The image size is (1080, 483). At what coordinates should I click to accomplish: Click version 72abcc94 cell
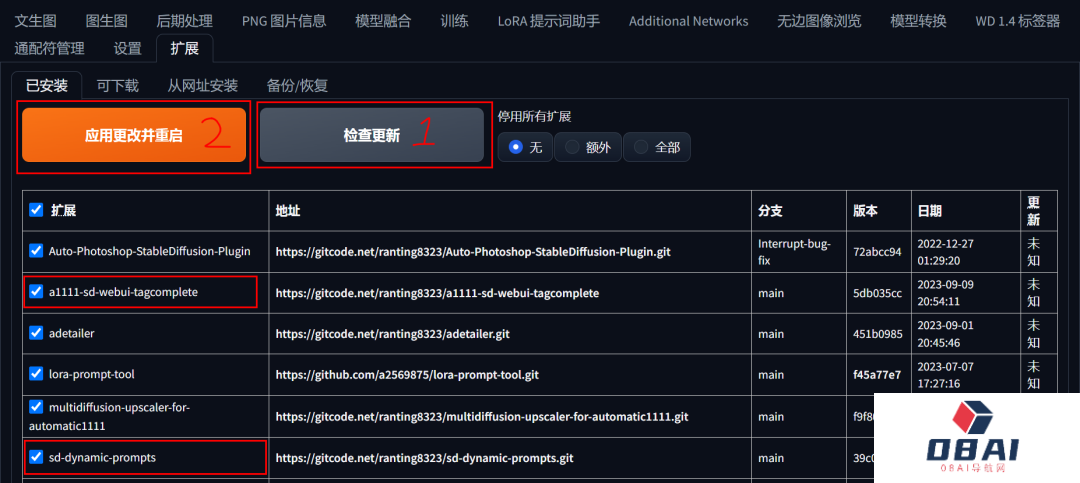click(x=877, y=252)
